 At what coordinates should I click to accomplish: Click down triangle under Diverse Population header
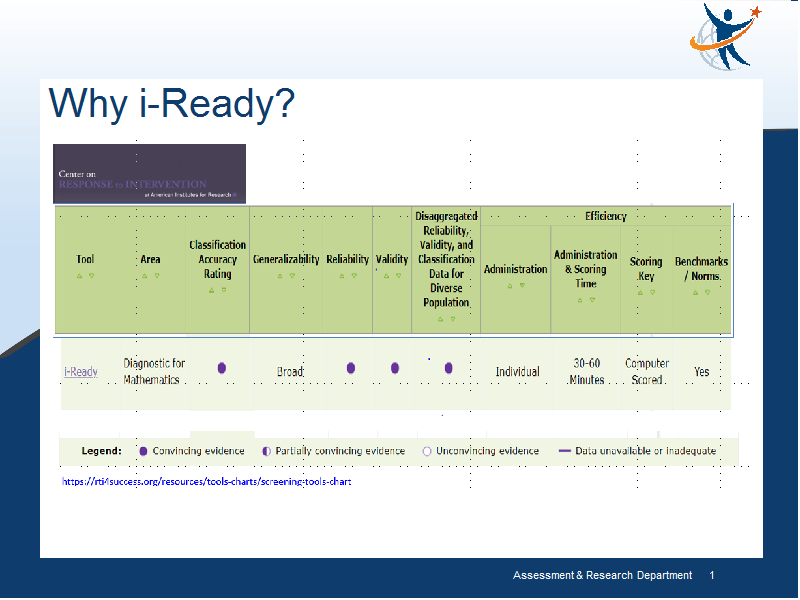tap(453, 319)
